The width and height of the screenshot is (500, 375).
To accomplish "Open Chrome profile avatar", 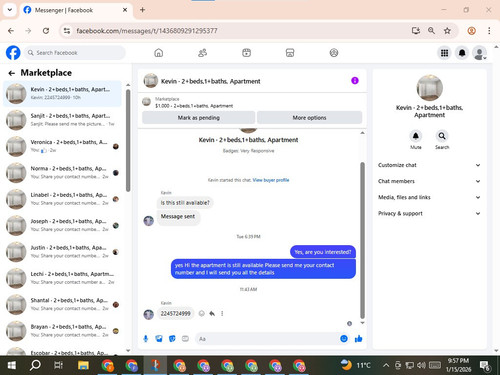I will coord(471,31).
